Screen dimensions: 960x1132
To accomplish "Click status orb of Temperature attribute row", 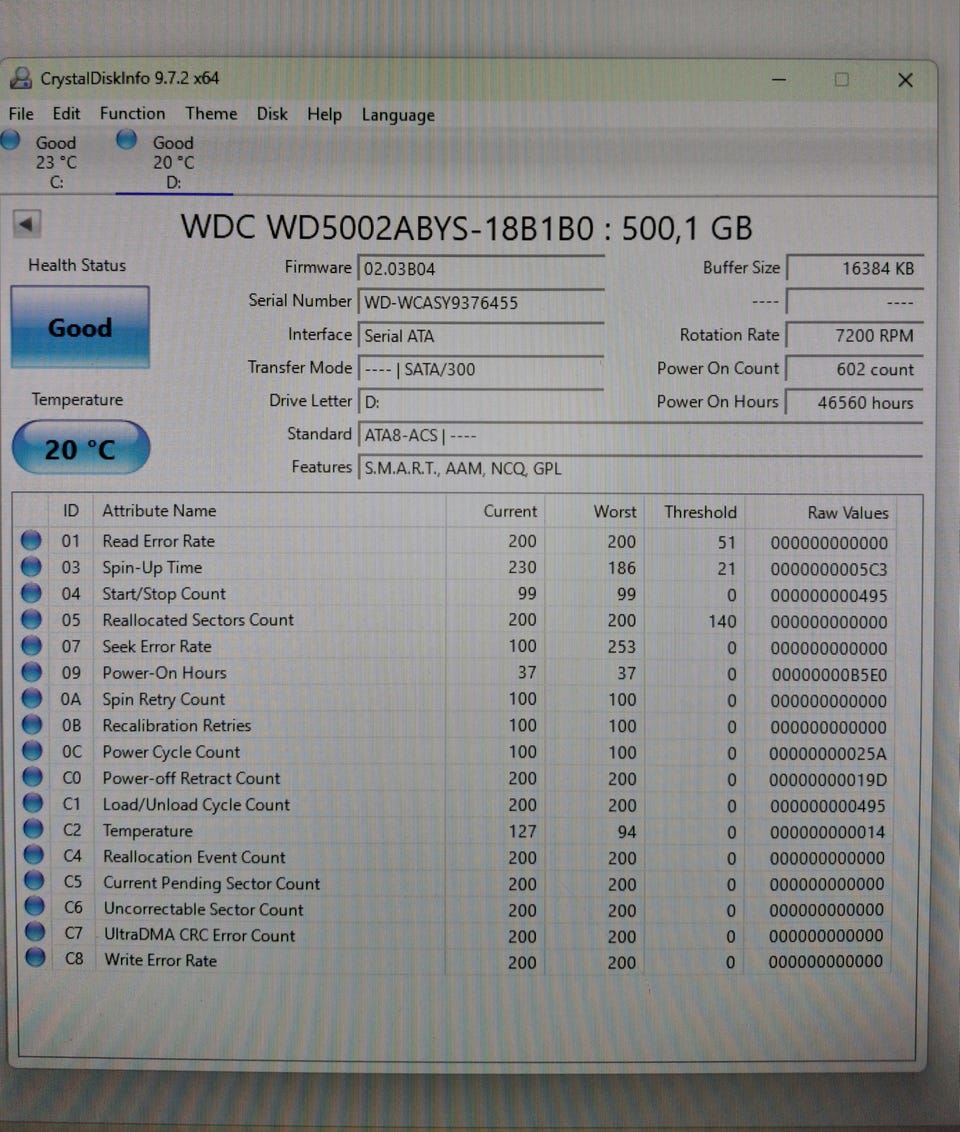I will tap(33, 829).
